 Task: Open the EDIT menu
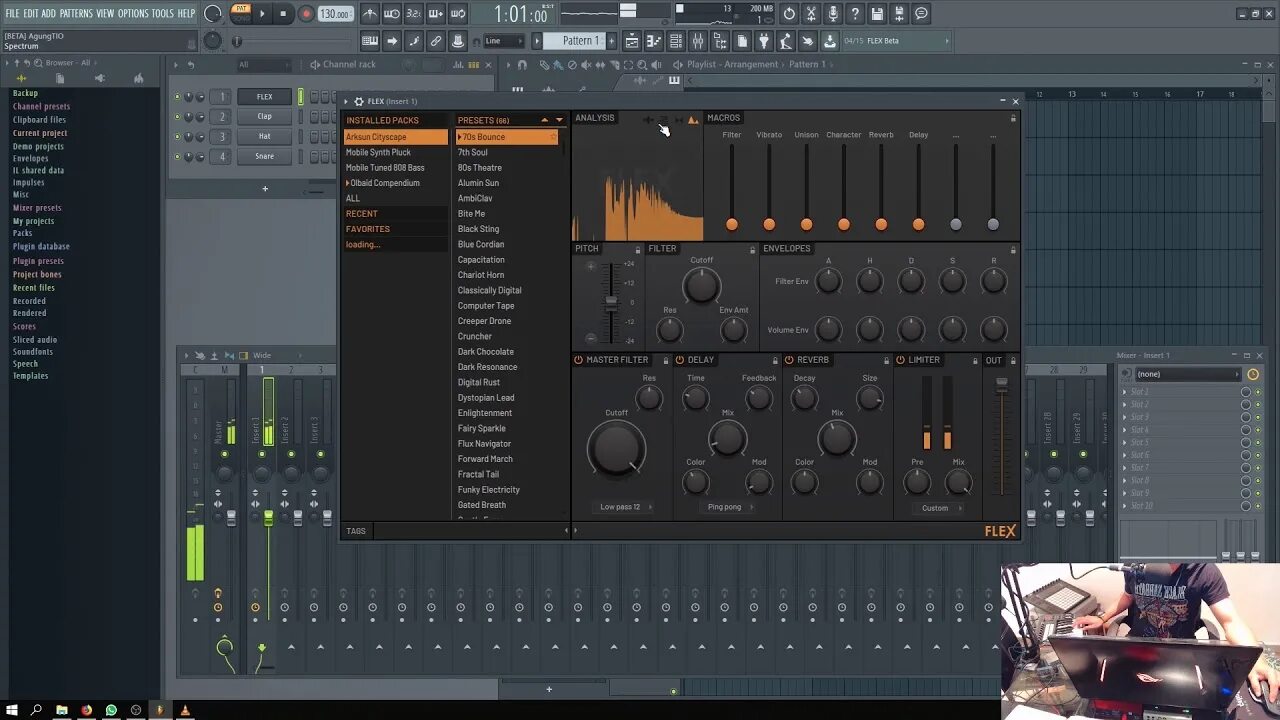[31, 14]
